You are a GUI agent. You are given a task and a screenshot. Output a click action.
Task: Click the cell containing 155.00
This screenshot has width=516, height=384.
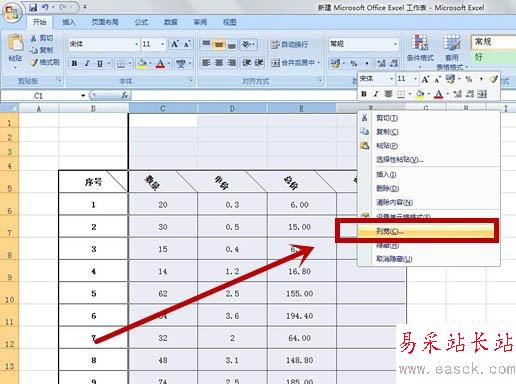[x=302, y=293]
